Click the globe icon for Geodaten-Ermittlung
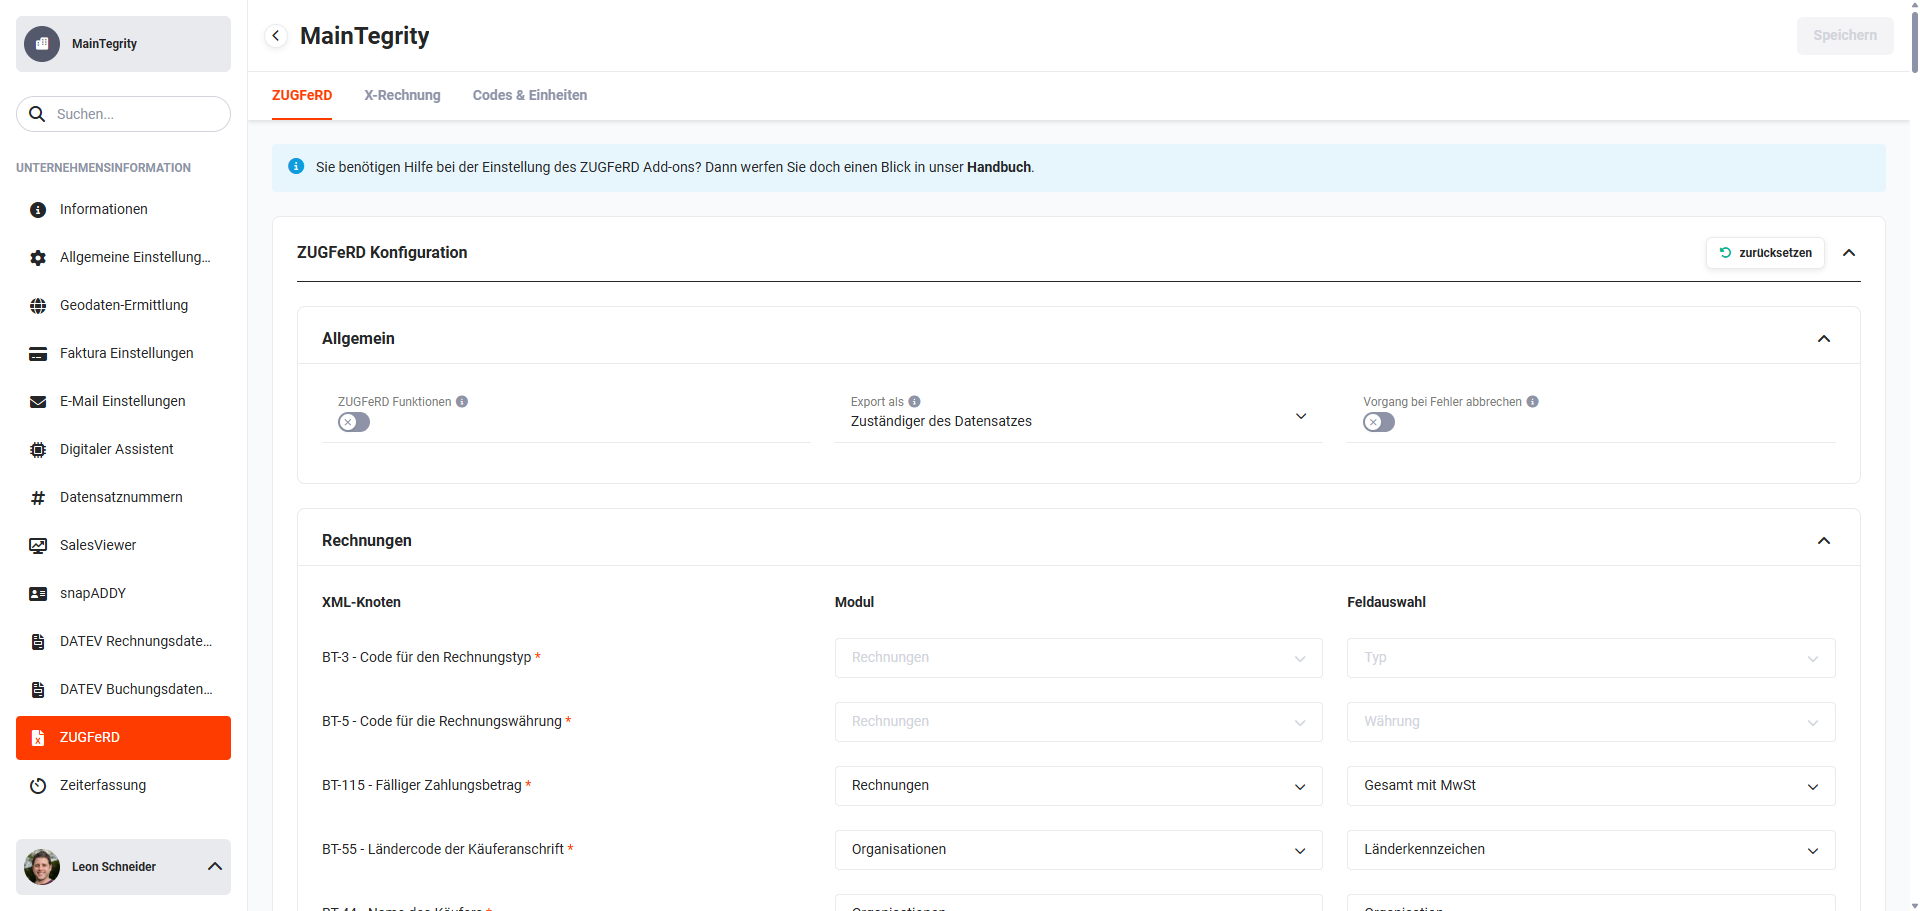Viewport: 1920px width, 911px height. tap(38, 306)
